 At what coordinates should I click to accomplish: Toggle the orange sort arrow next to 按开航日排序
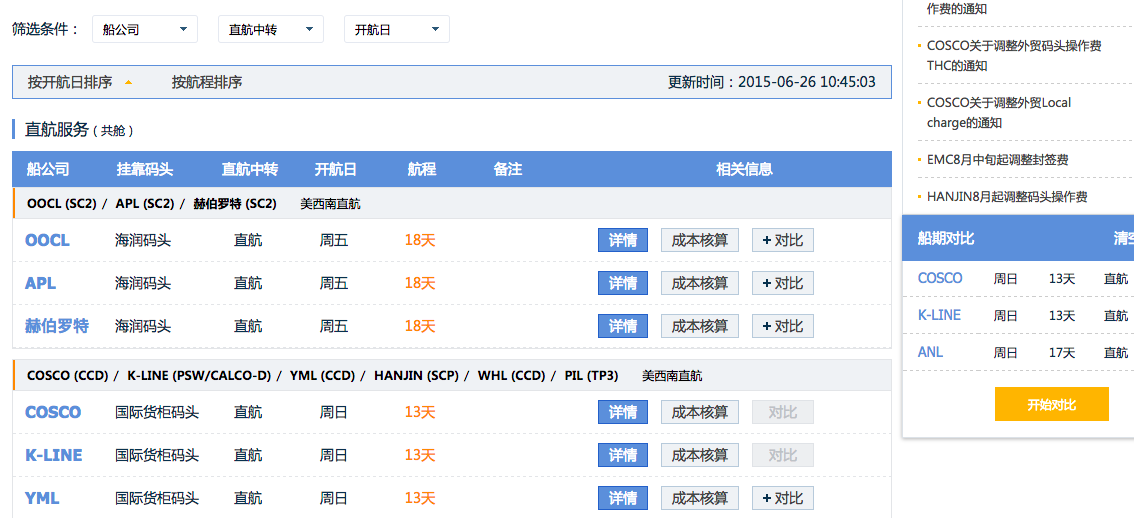click(x=128, y=82)
